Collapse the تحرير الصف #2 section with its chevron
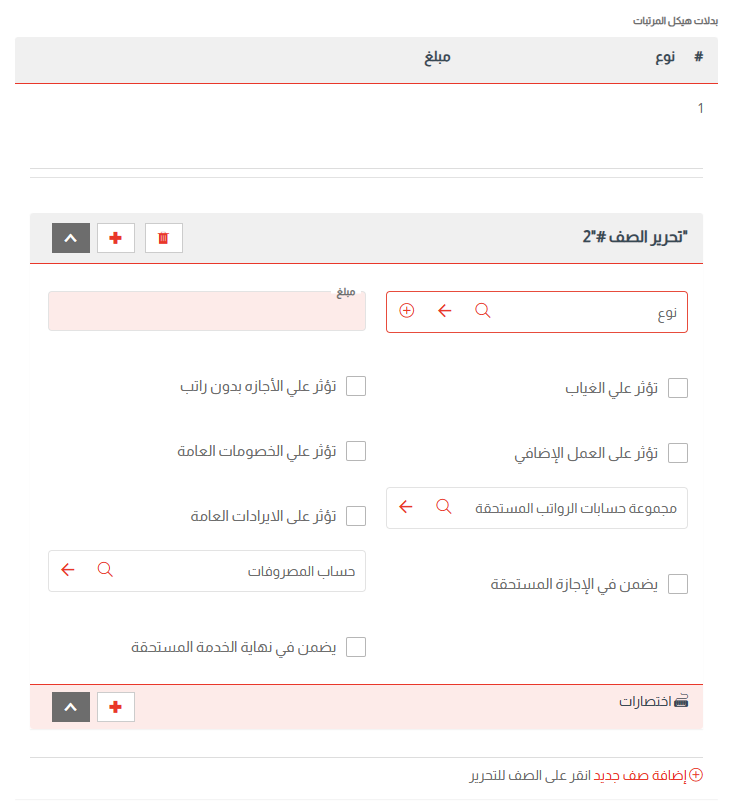The width and height of the screenshot is (730, 808). tap(70, 238)
